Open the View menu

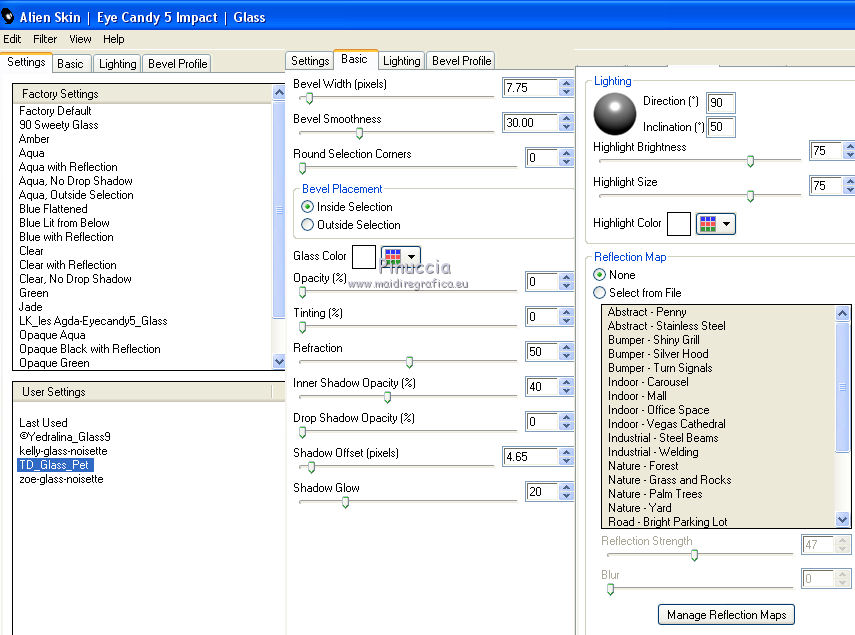click(x=80, y=39)
